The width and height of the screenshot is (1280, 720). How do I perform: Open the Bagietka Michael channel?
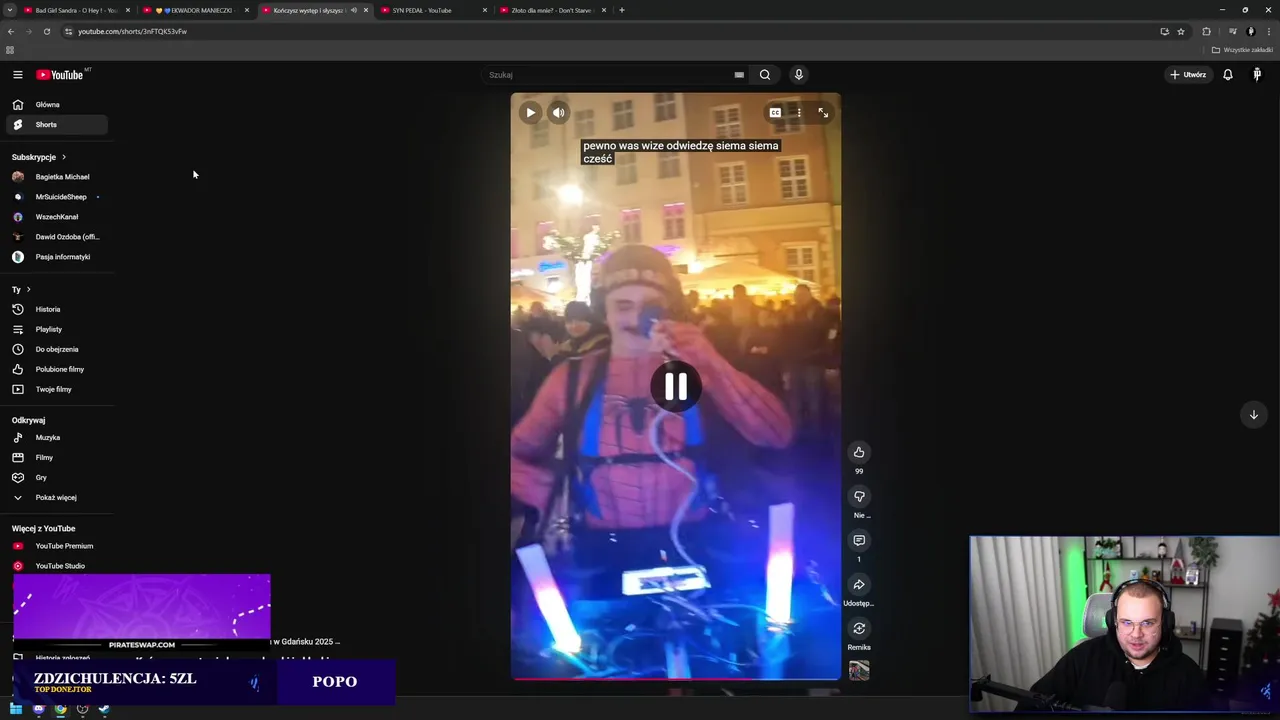point(56,177)
